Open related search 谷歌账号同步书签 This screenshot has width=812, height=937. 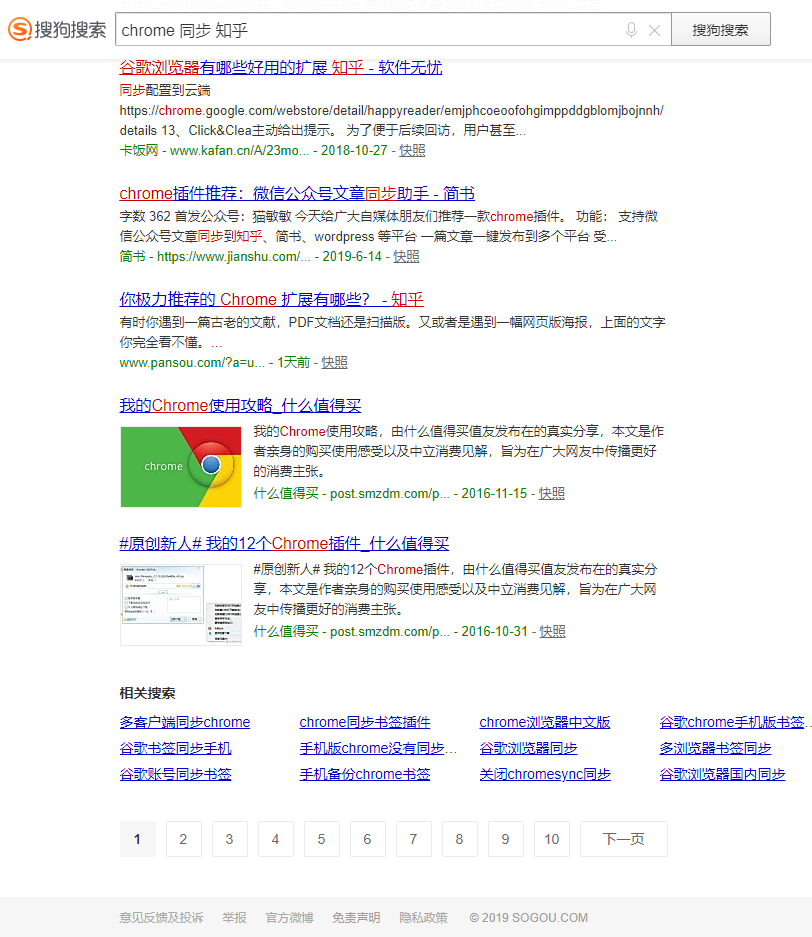coord(176,774)
